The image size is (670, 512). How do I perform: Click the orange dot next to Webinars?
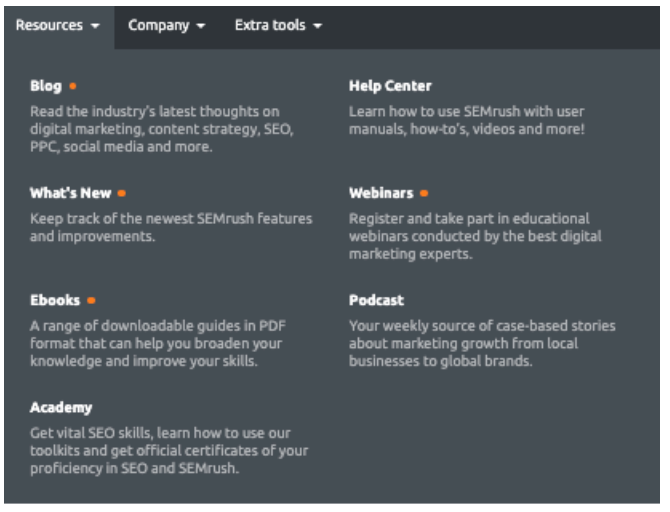pos(424,193)
